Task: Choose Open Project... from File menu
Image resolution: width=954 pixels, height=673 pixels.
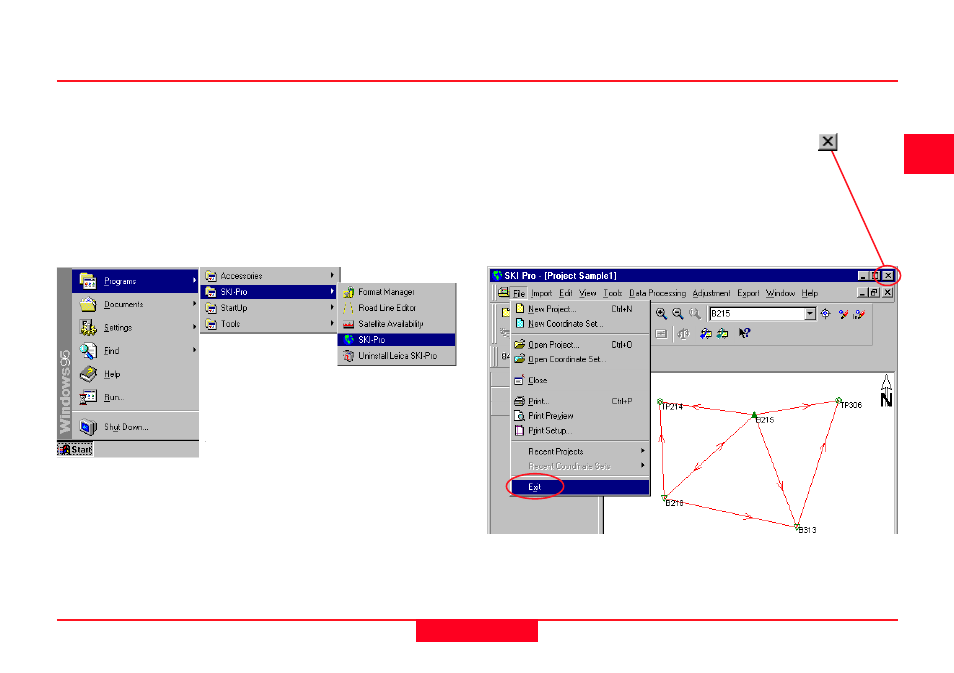Action: tap(580, 344)
